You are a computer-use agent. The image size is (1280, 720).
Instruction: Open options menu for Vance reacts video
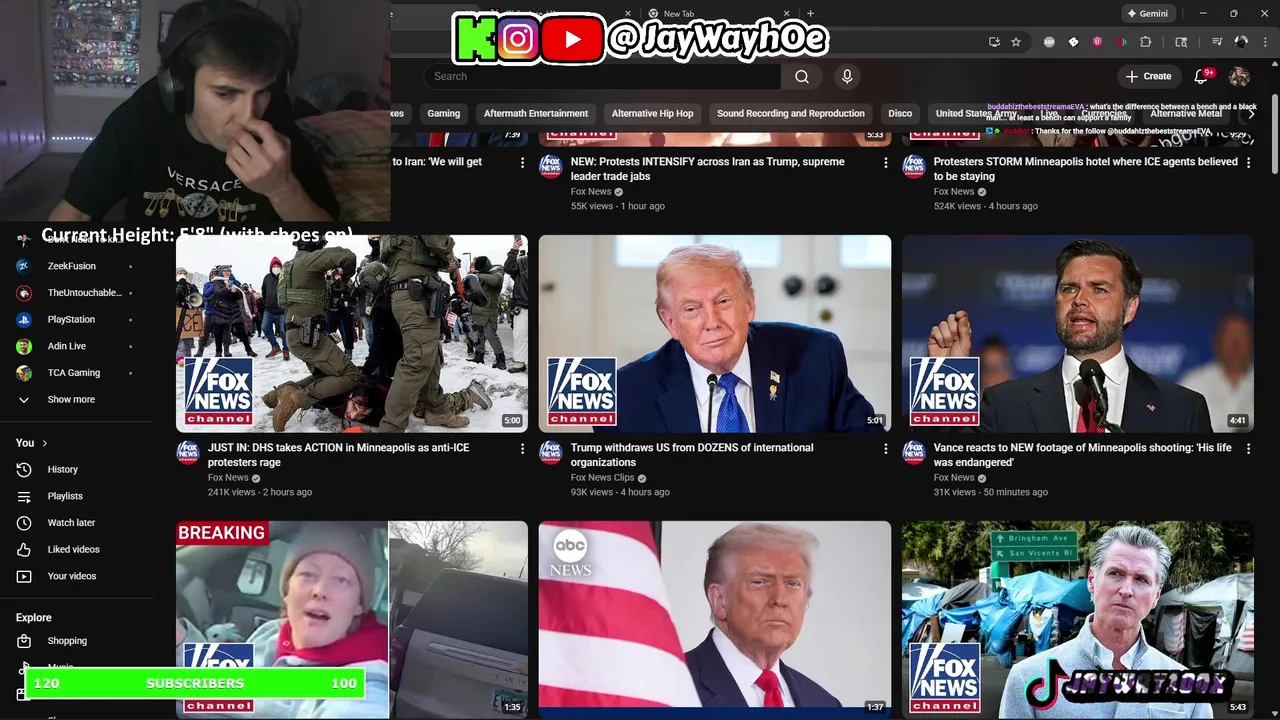(x=1248, y=449)
